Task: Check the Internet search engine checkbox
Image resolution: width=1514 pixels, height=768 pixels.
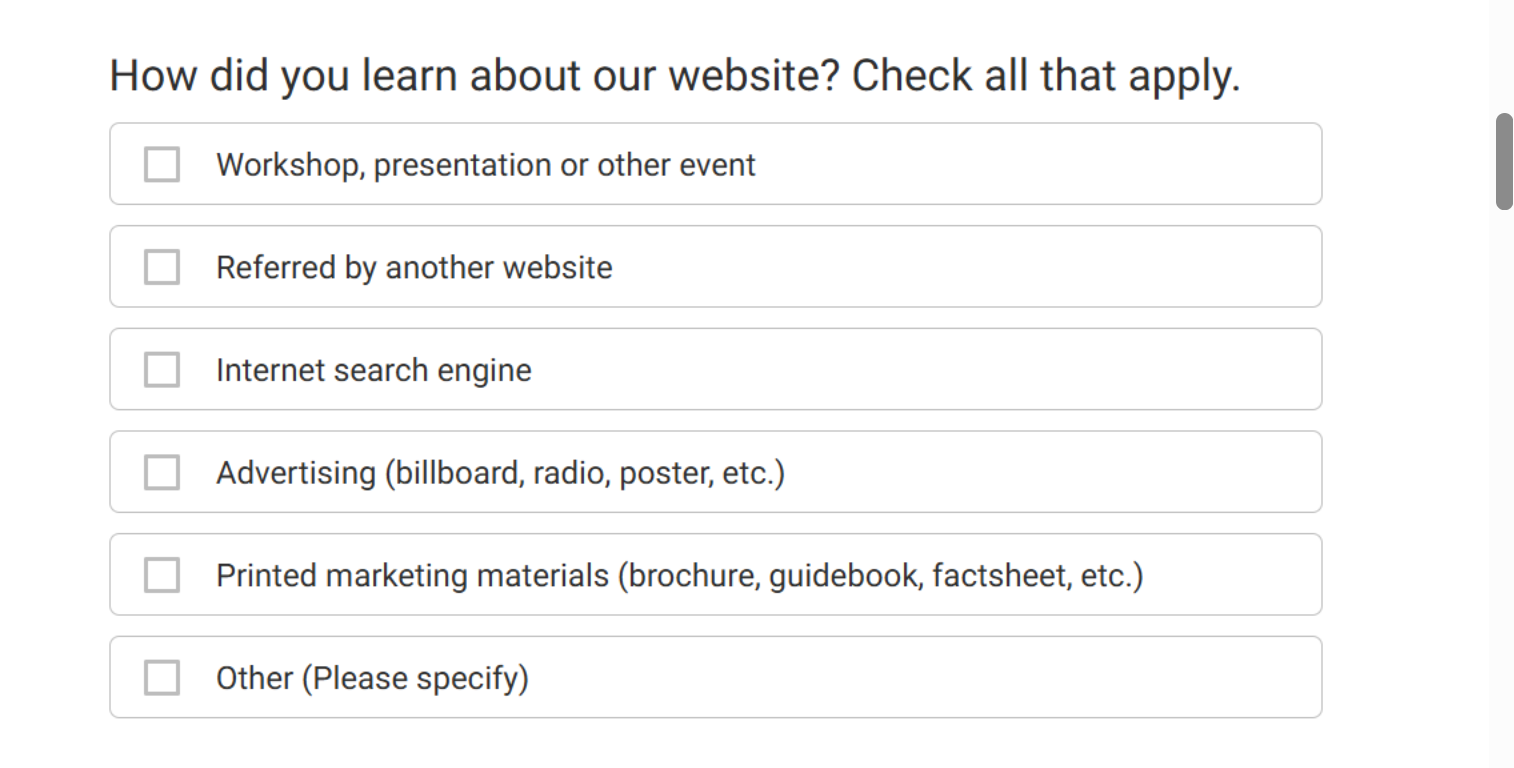Action: coord(161,369)
